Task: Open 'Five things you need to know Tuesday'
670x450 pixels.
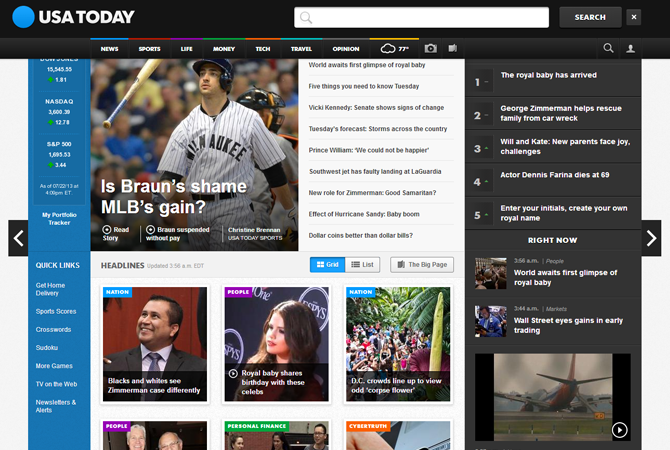Action: 364,86
